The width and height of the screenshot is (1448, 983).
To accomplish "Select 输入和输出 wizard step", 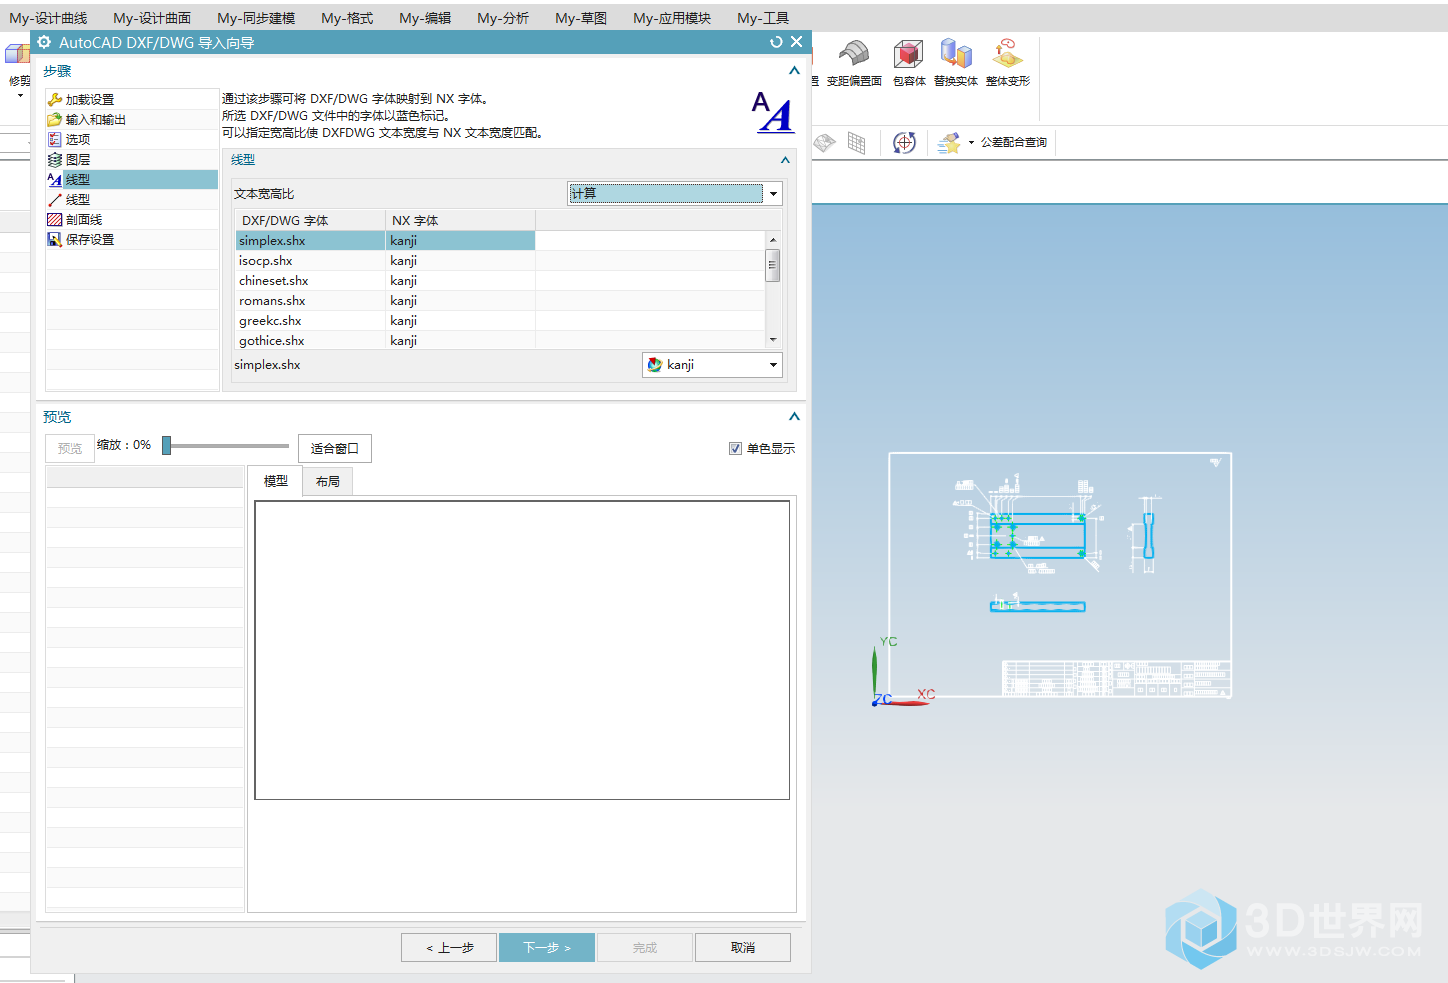I will click(132, 119).
